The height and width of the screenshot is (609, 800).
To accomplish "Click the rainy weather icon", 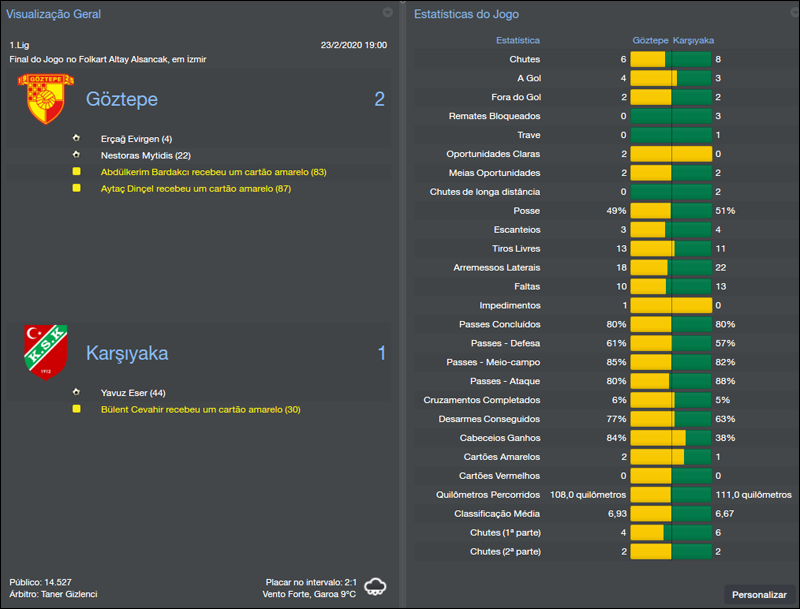I will pyautogui.click(x=377, y=586).
